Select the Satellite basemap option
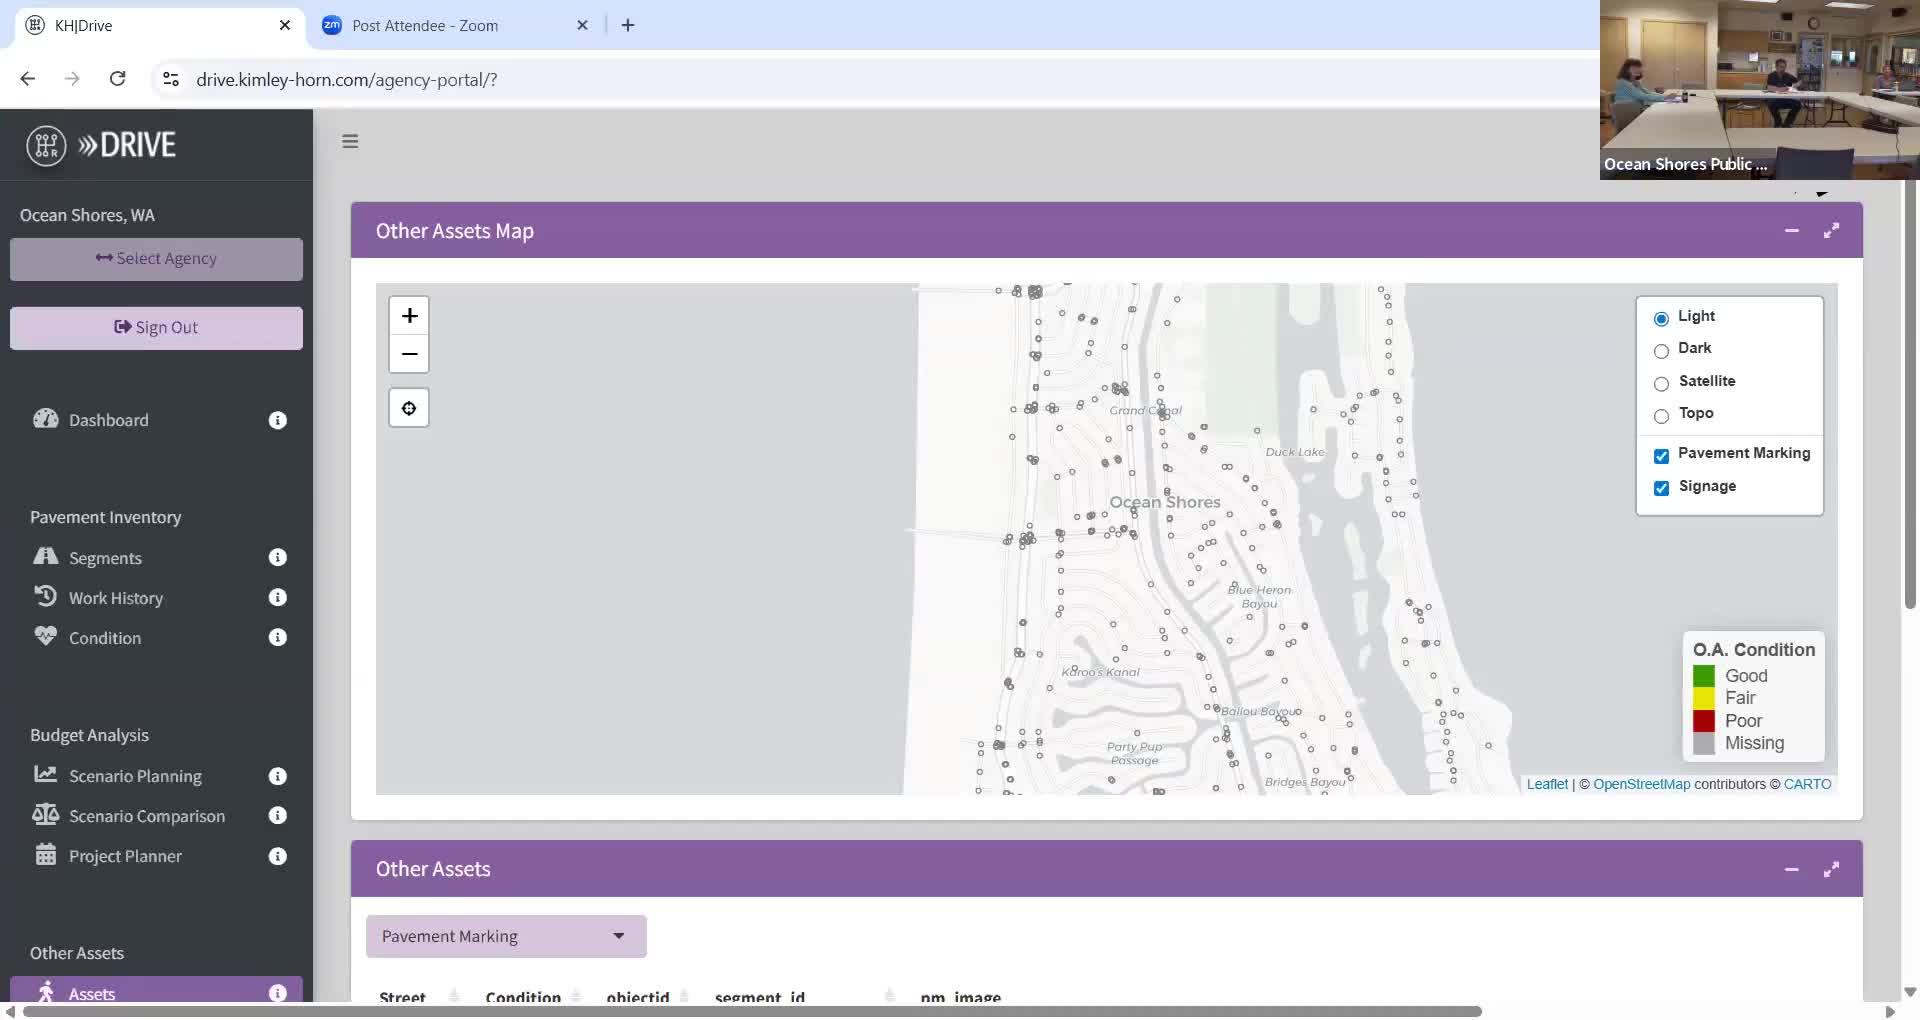The height and width of the screenshot is (1020, 1920). 1661,384
